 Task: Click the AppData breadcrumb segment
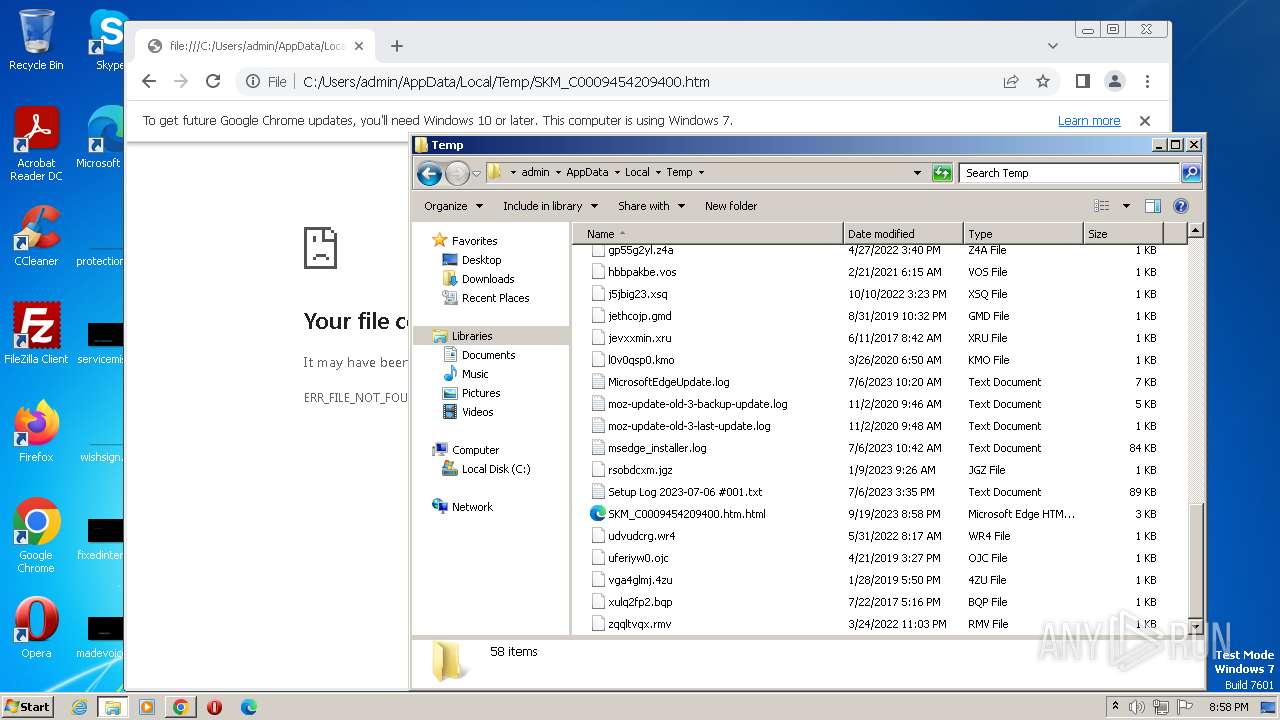(587, 173)
